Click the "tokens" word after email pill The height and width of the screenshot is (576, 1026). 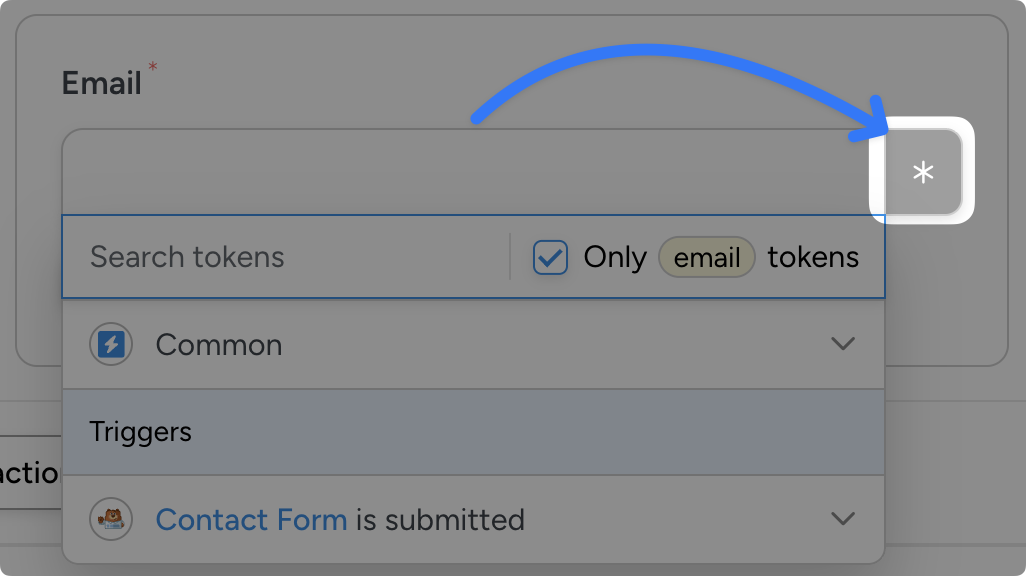click(813, 257)
